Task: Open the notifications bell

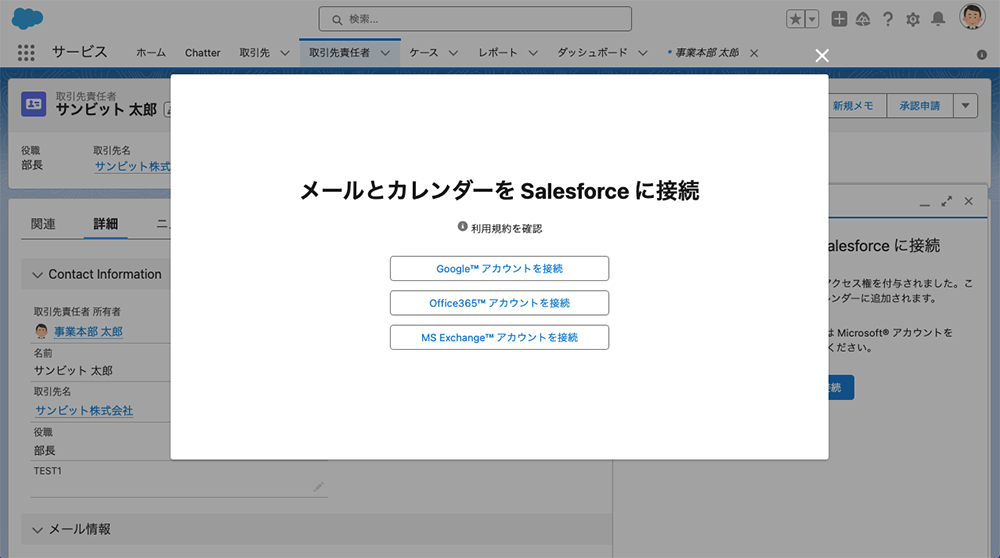Action: point(938,19)
